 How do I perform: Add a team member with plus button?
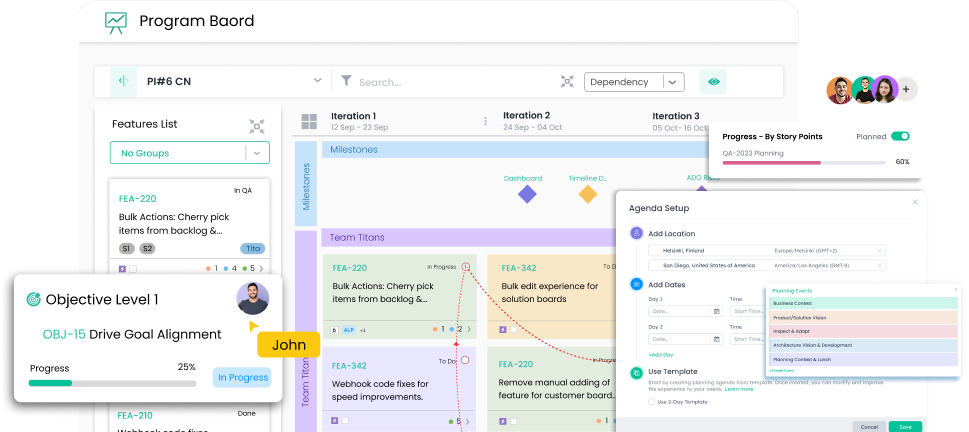pyautogui.click(x=906, y=90)
